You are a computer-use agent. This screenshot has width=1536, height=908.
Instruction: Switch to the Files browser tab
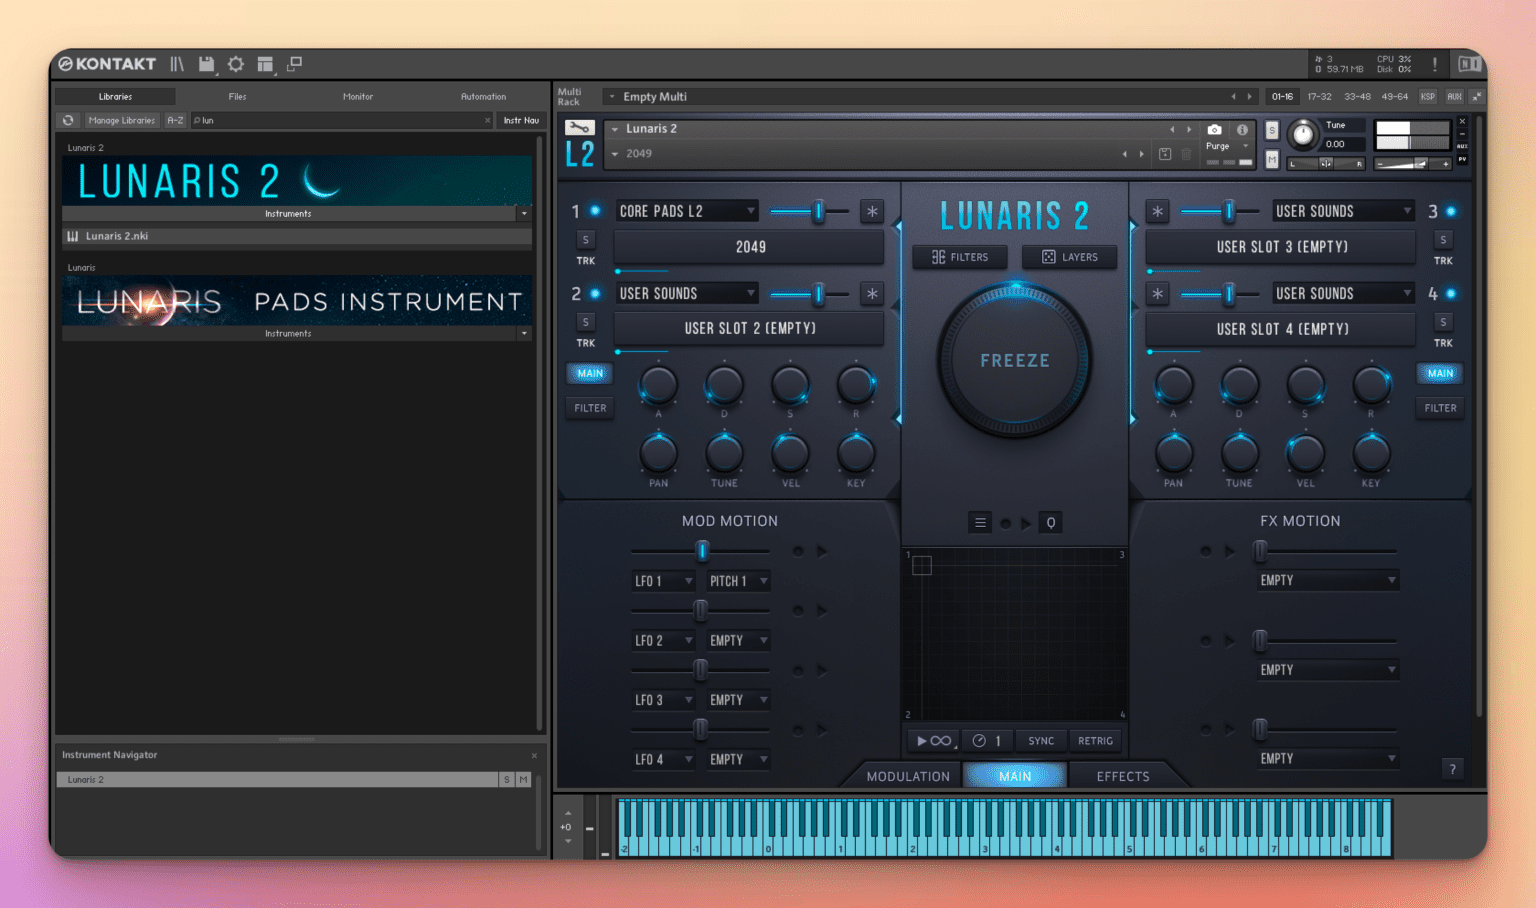(x=237, y=96)
